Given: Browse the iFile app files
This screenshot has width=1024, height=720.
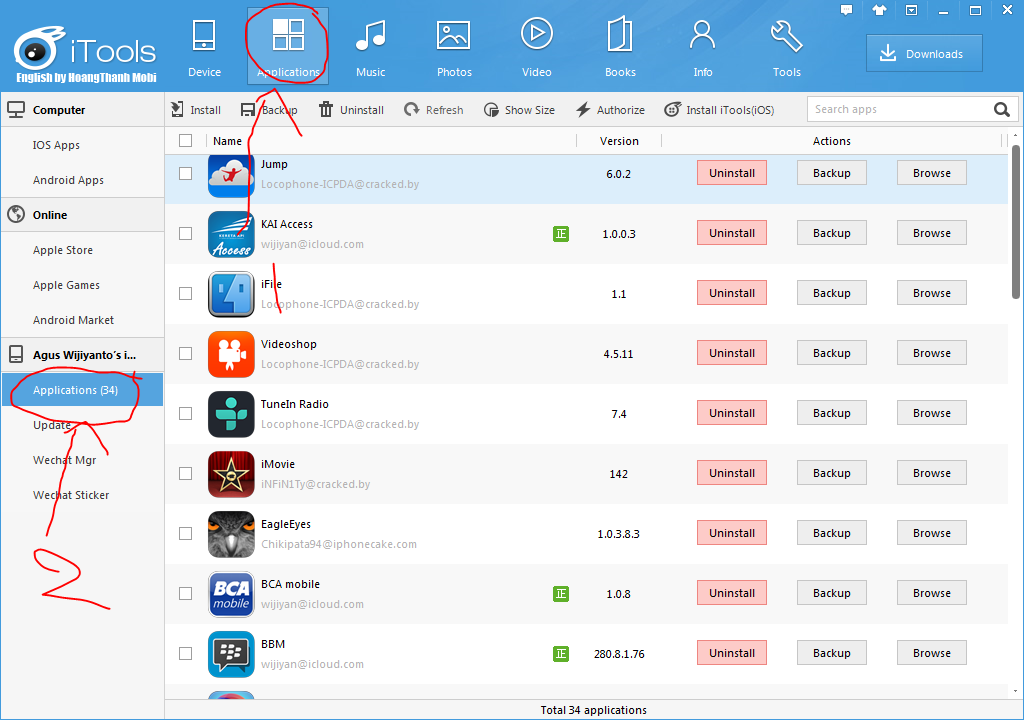Looking at the screenshot, I should point(931,293).
